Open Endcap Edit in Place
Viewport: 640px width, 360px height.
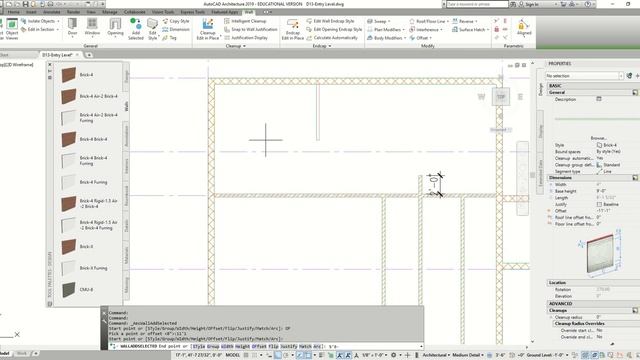[293, 29]
